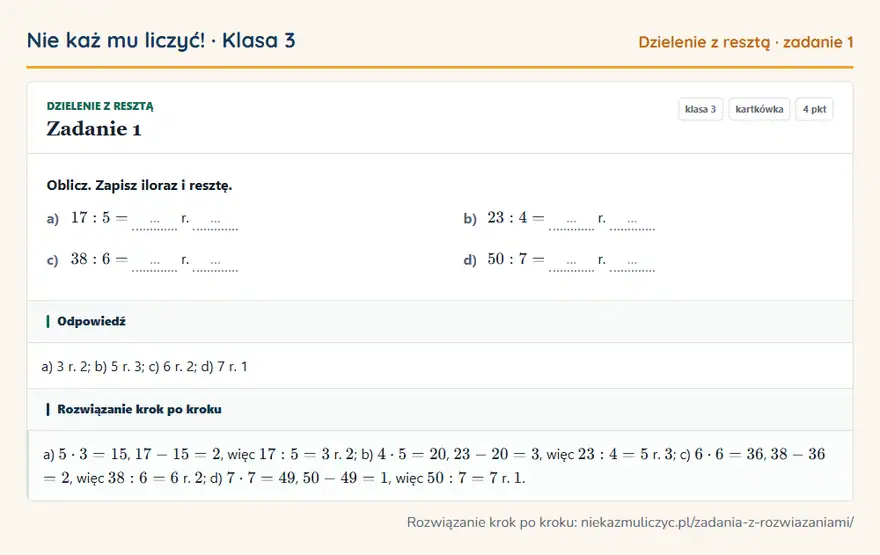Screen dimensions: 880x555
Task: Click the 'Odpowiedź' section header
Action: (x=440, y=322)
